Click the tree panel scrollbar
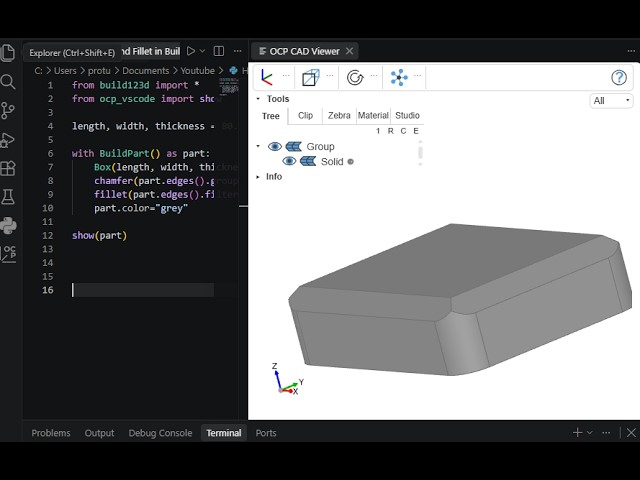640x480 pixels. tap(420, 153)
